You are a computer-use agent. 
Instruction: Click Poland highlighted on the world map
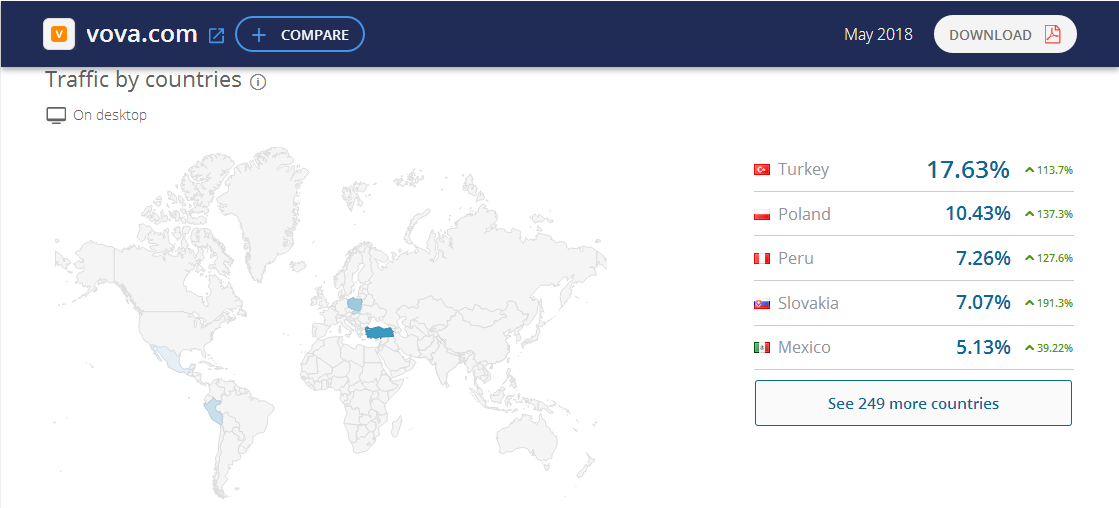click(355, 305)
